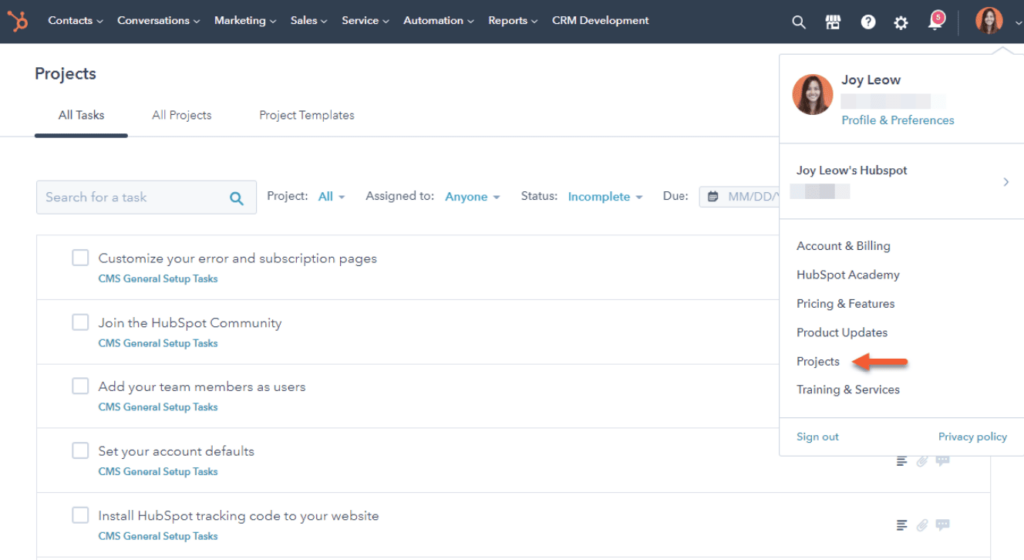This screenshot has height=560, width=1024.
Task: Open description icon for Install HubSpot tracking code
Action: click(901, 525)
